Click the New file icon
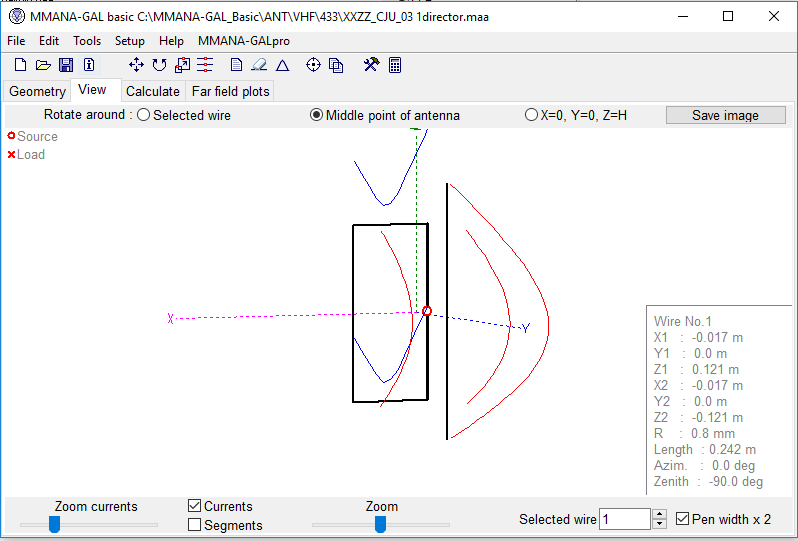Viewport: 798px width, 541px height. (20, 65)
